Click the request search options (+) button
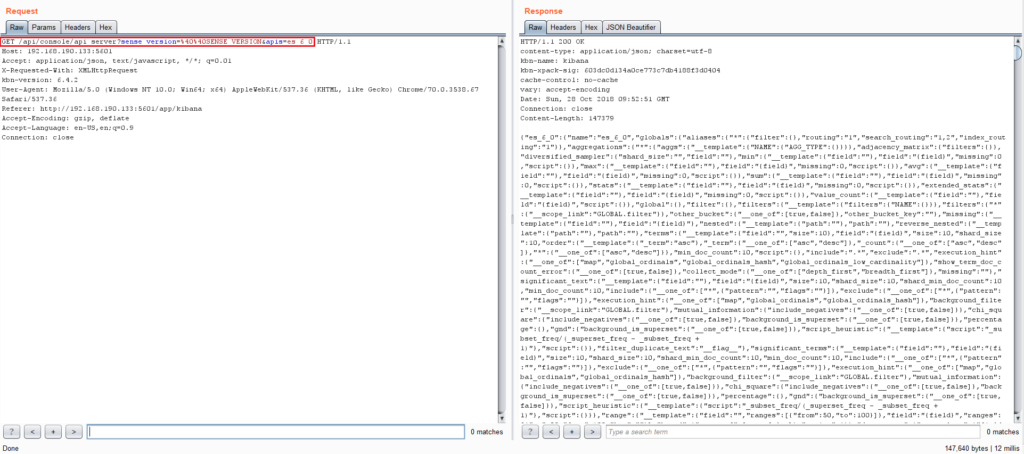 pyautogui.click(x=52, y=432)
